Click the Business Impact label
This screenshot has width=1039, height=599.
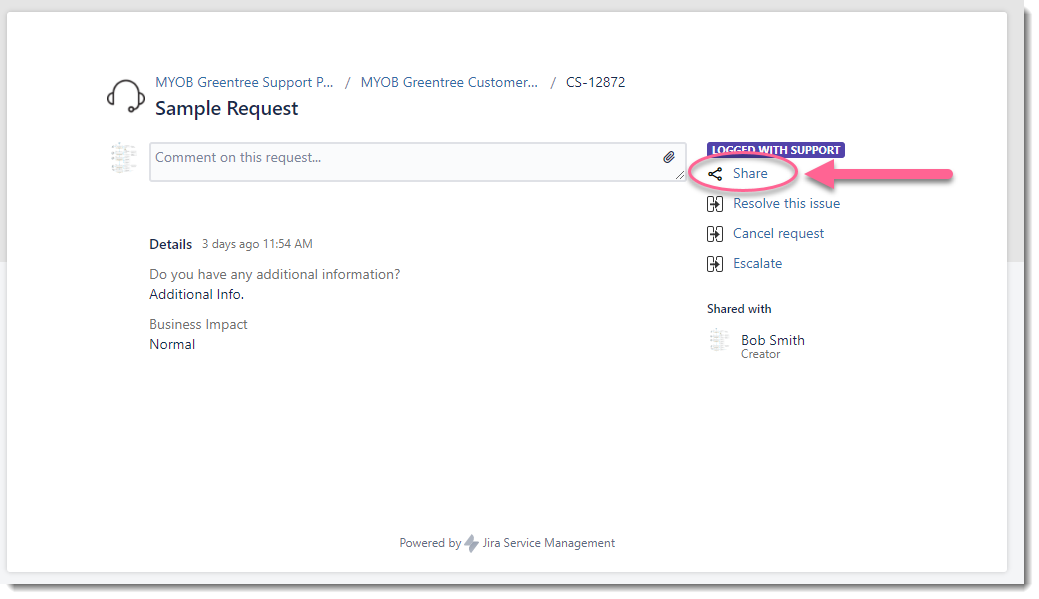(x=198, y=324)
